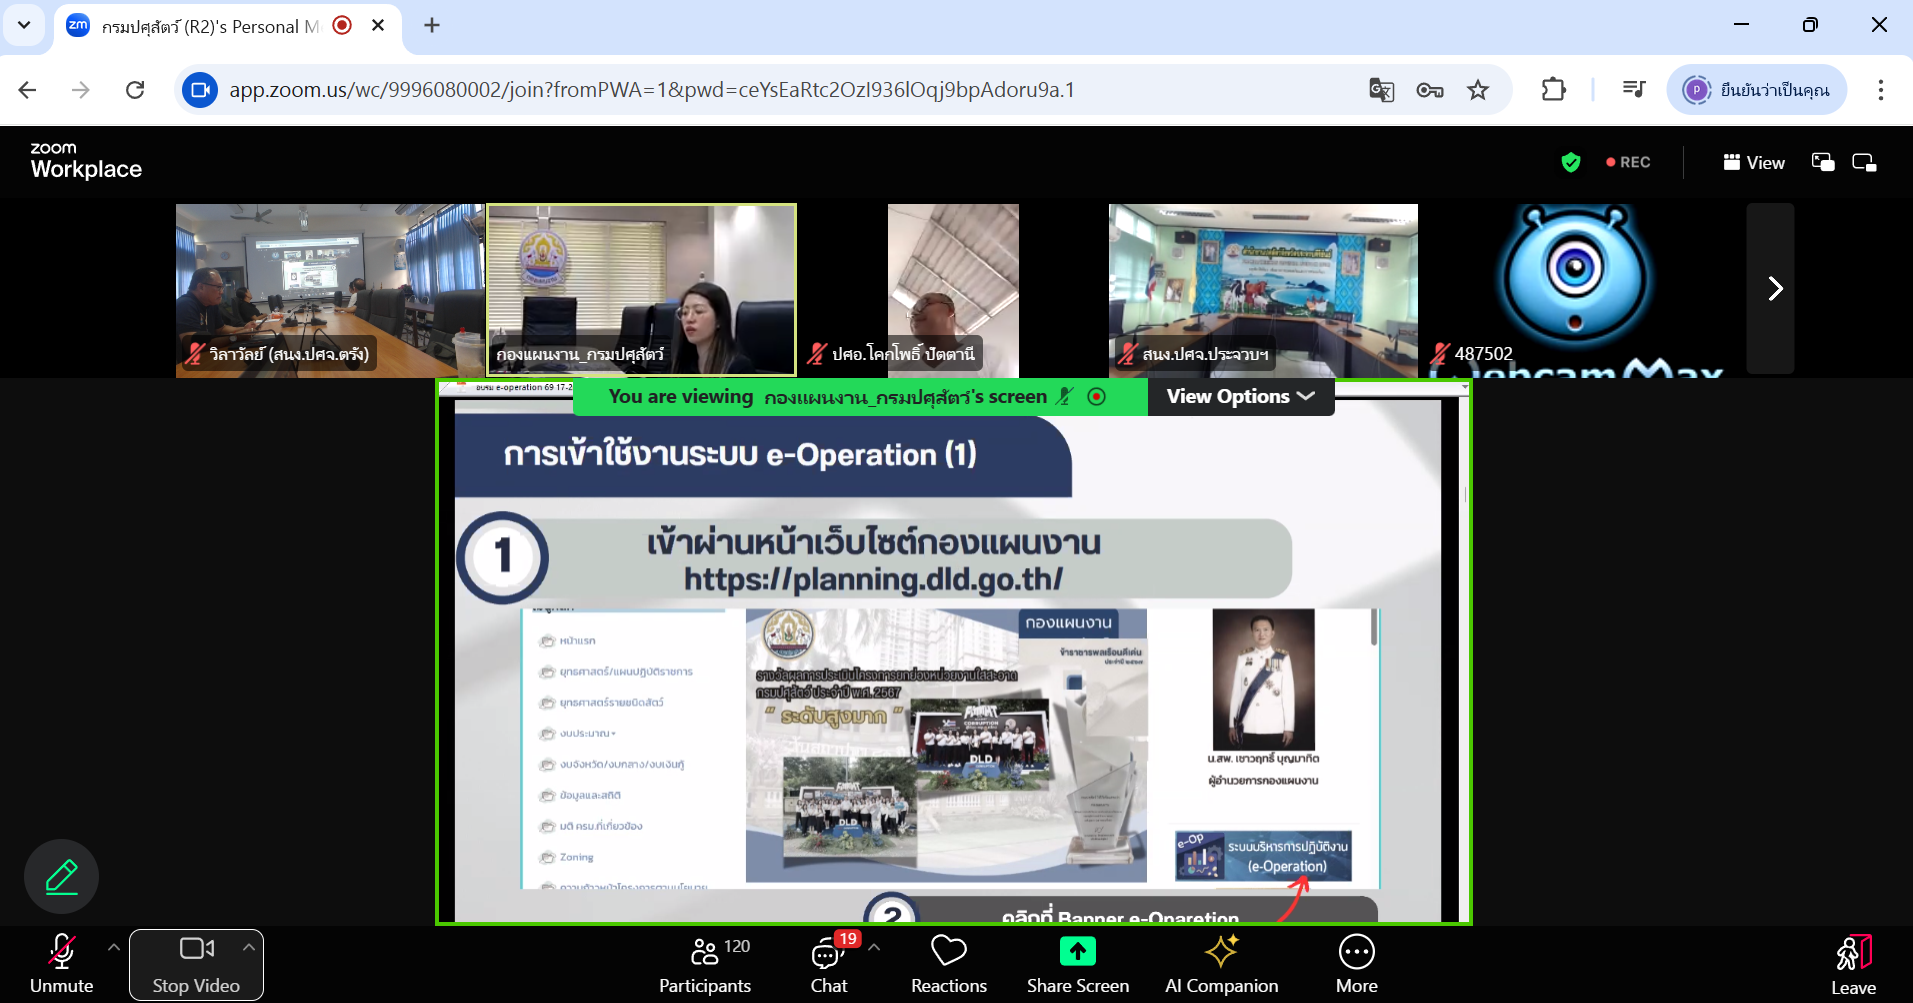
Task: Open the Reactions menu
Action: 948,964
